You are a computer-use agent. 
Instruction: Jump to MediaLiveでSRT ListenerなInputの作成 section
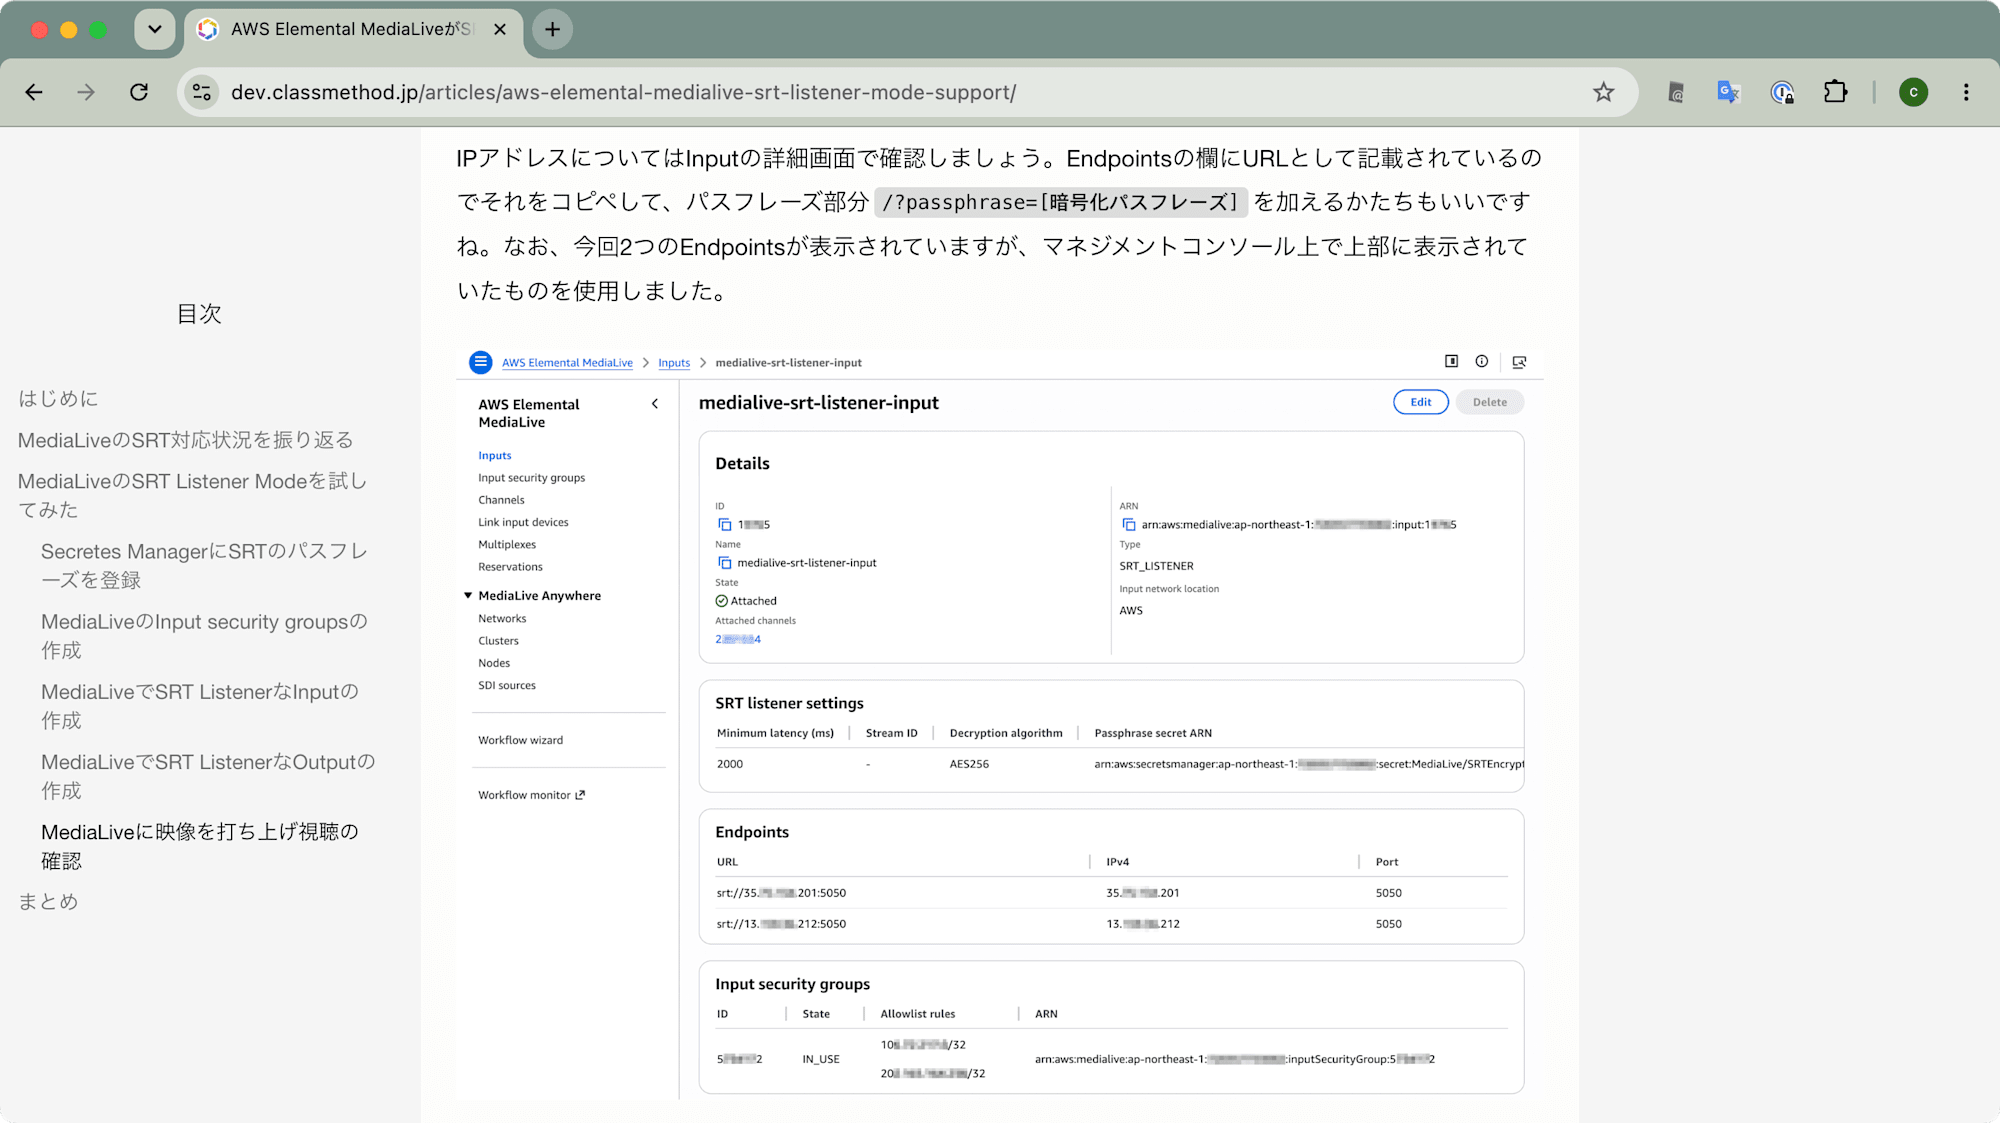coord(200,706)
